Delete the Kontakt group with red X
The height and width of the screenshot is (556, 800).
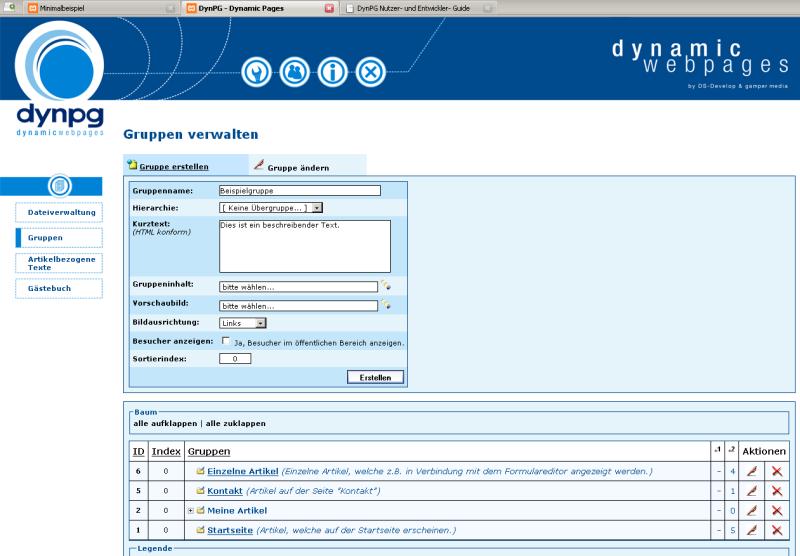click(x=776, y=491)
